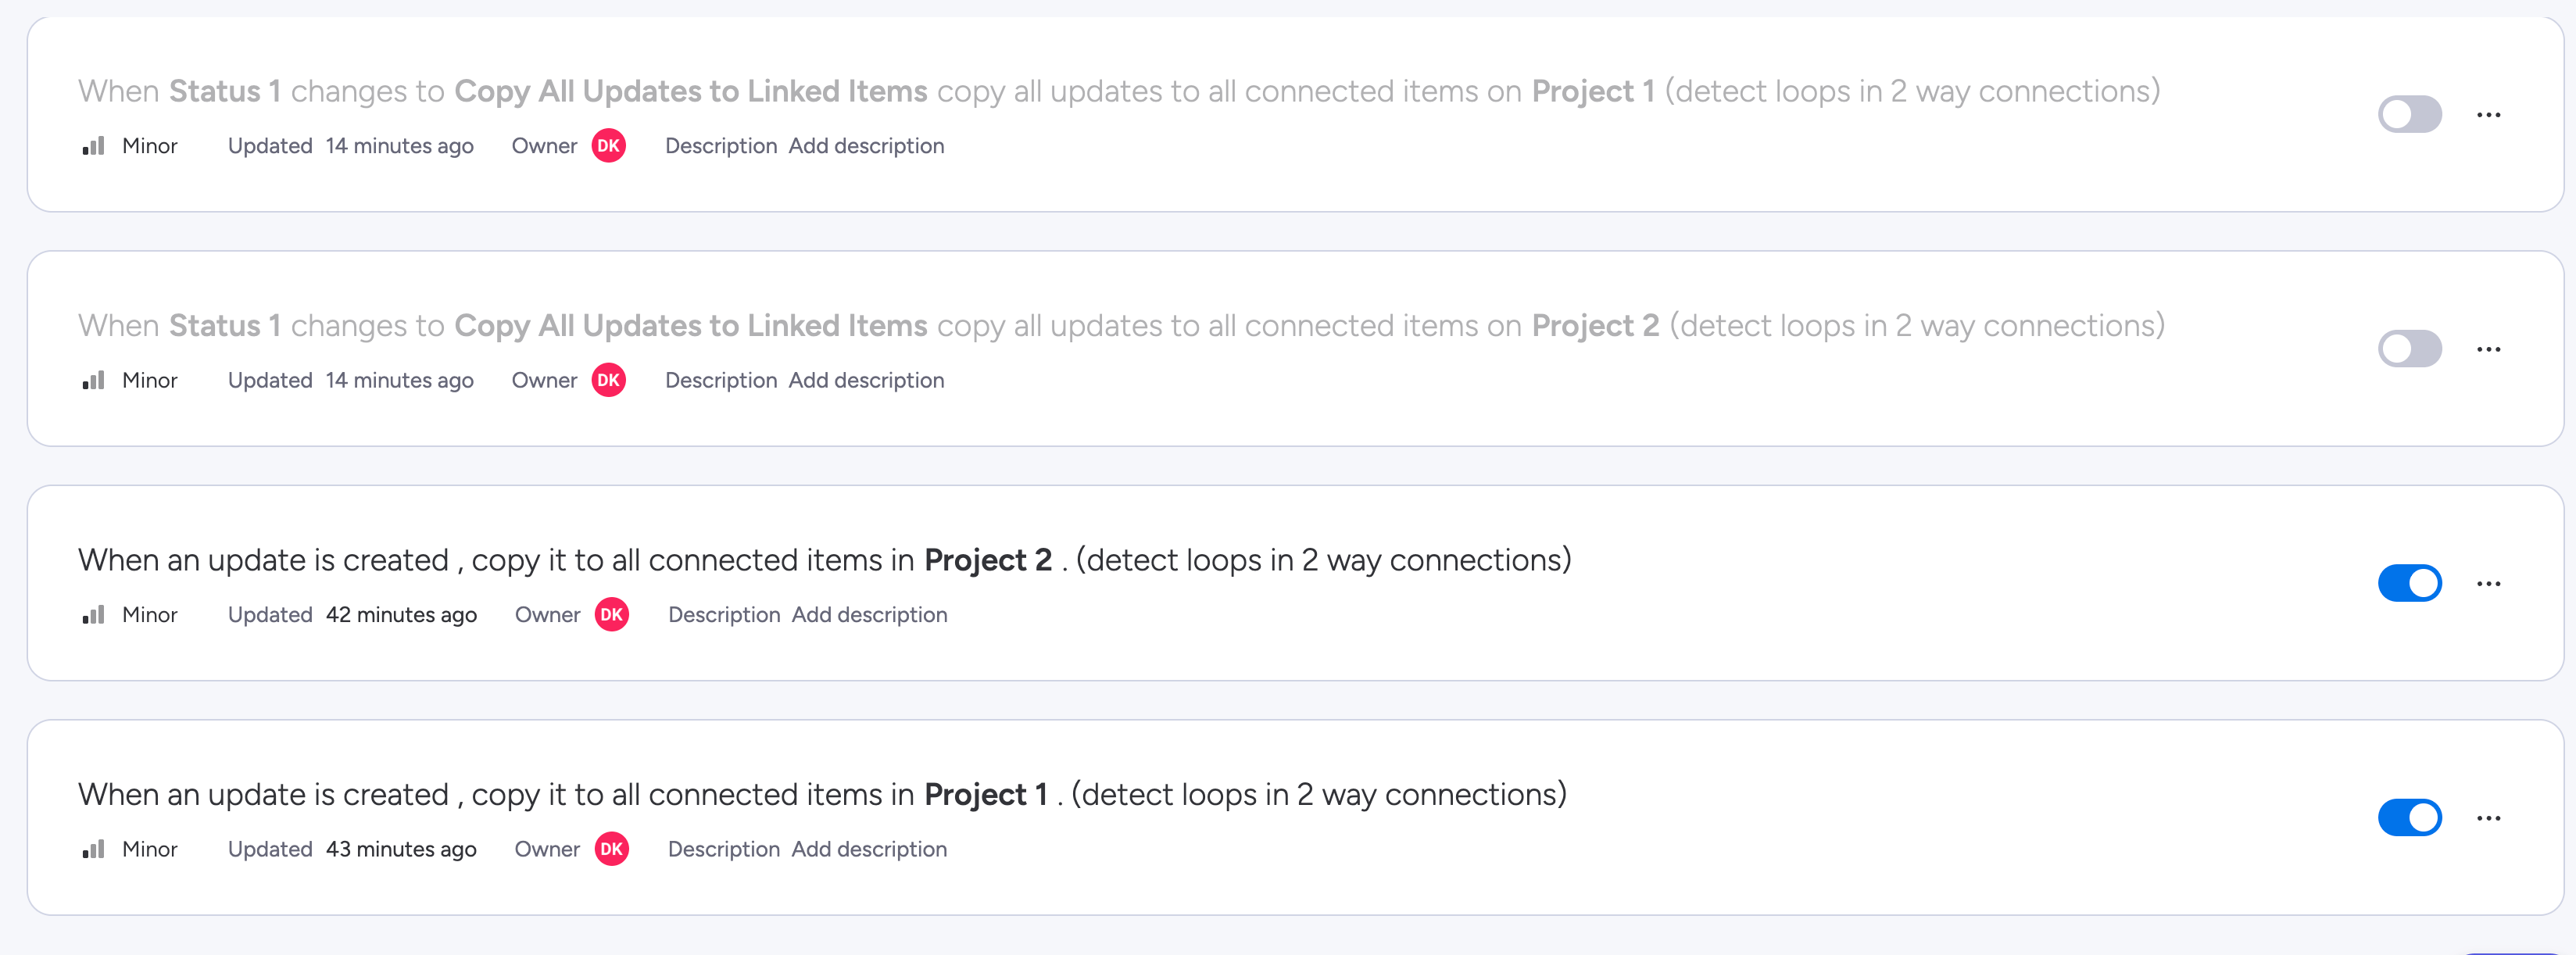Enable the Status 1 Project 1 automation toggle

coord(2409,114)
